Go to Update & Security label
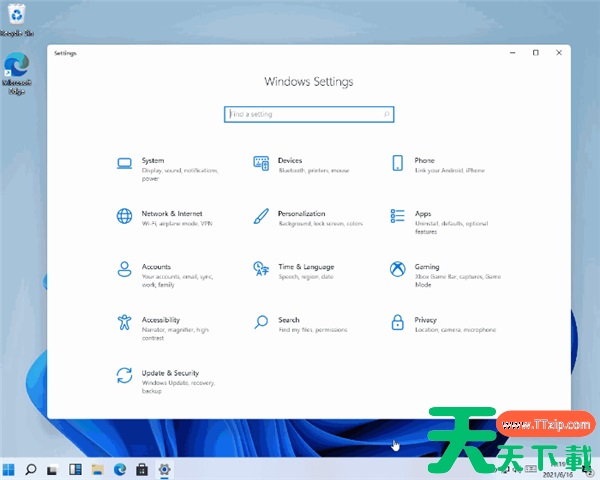Screen dimensions: 600x480 (170, 373)
